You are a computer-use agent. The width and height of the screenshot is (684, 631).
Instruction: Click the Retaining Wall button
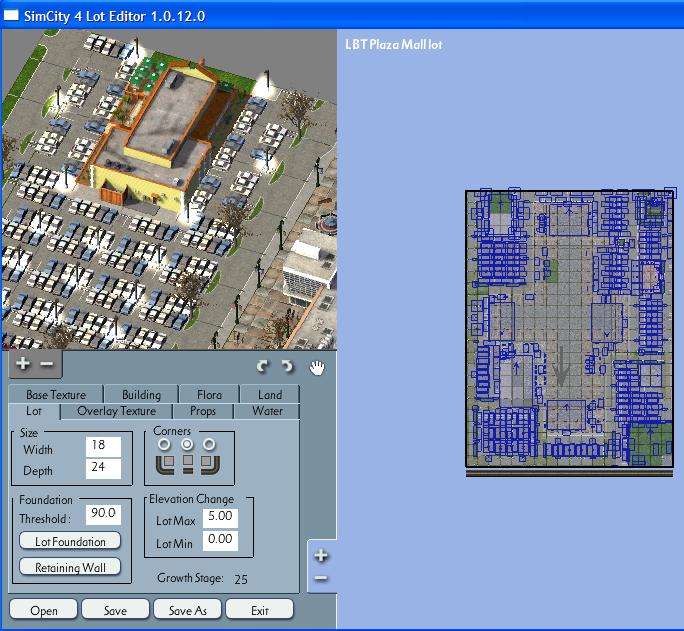pyautogui.click(x=70, y=567)
